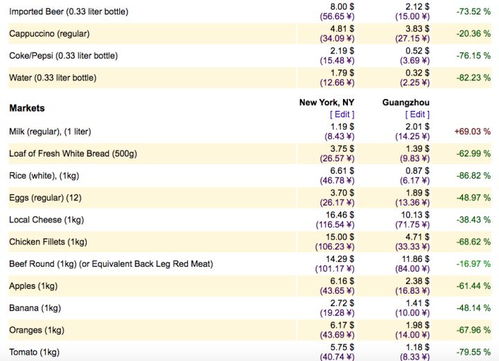This screenshot has width=499, height=361.
Task: Click the Cappuccino (regular) row label
Action: 49,34
